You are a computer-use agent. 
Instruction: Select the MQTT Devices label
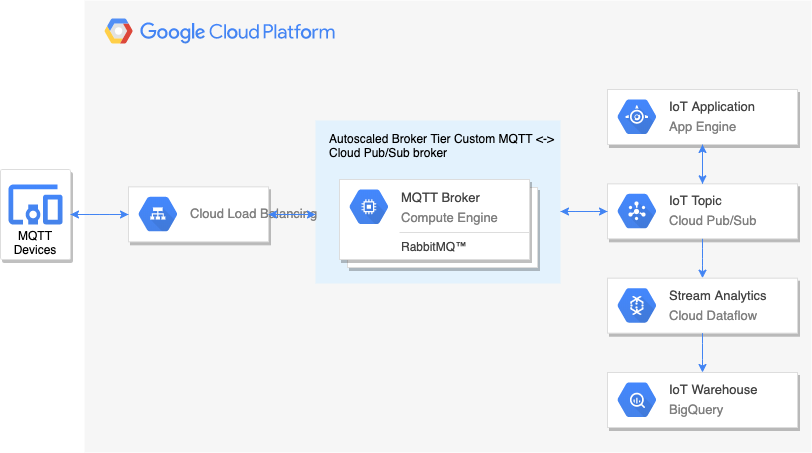click(35, 243)
